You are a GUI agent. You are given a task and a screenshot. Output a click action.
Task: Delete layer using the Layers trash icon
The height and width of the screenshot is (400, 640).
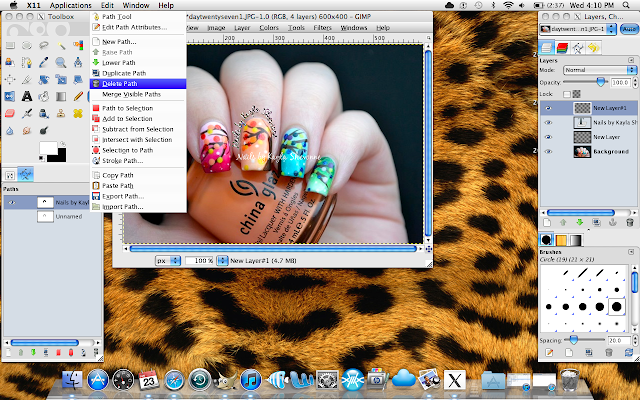[x=629, y=222]
